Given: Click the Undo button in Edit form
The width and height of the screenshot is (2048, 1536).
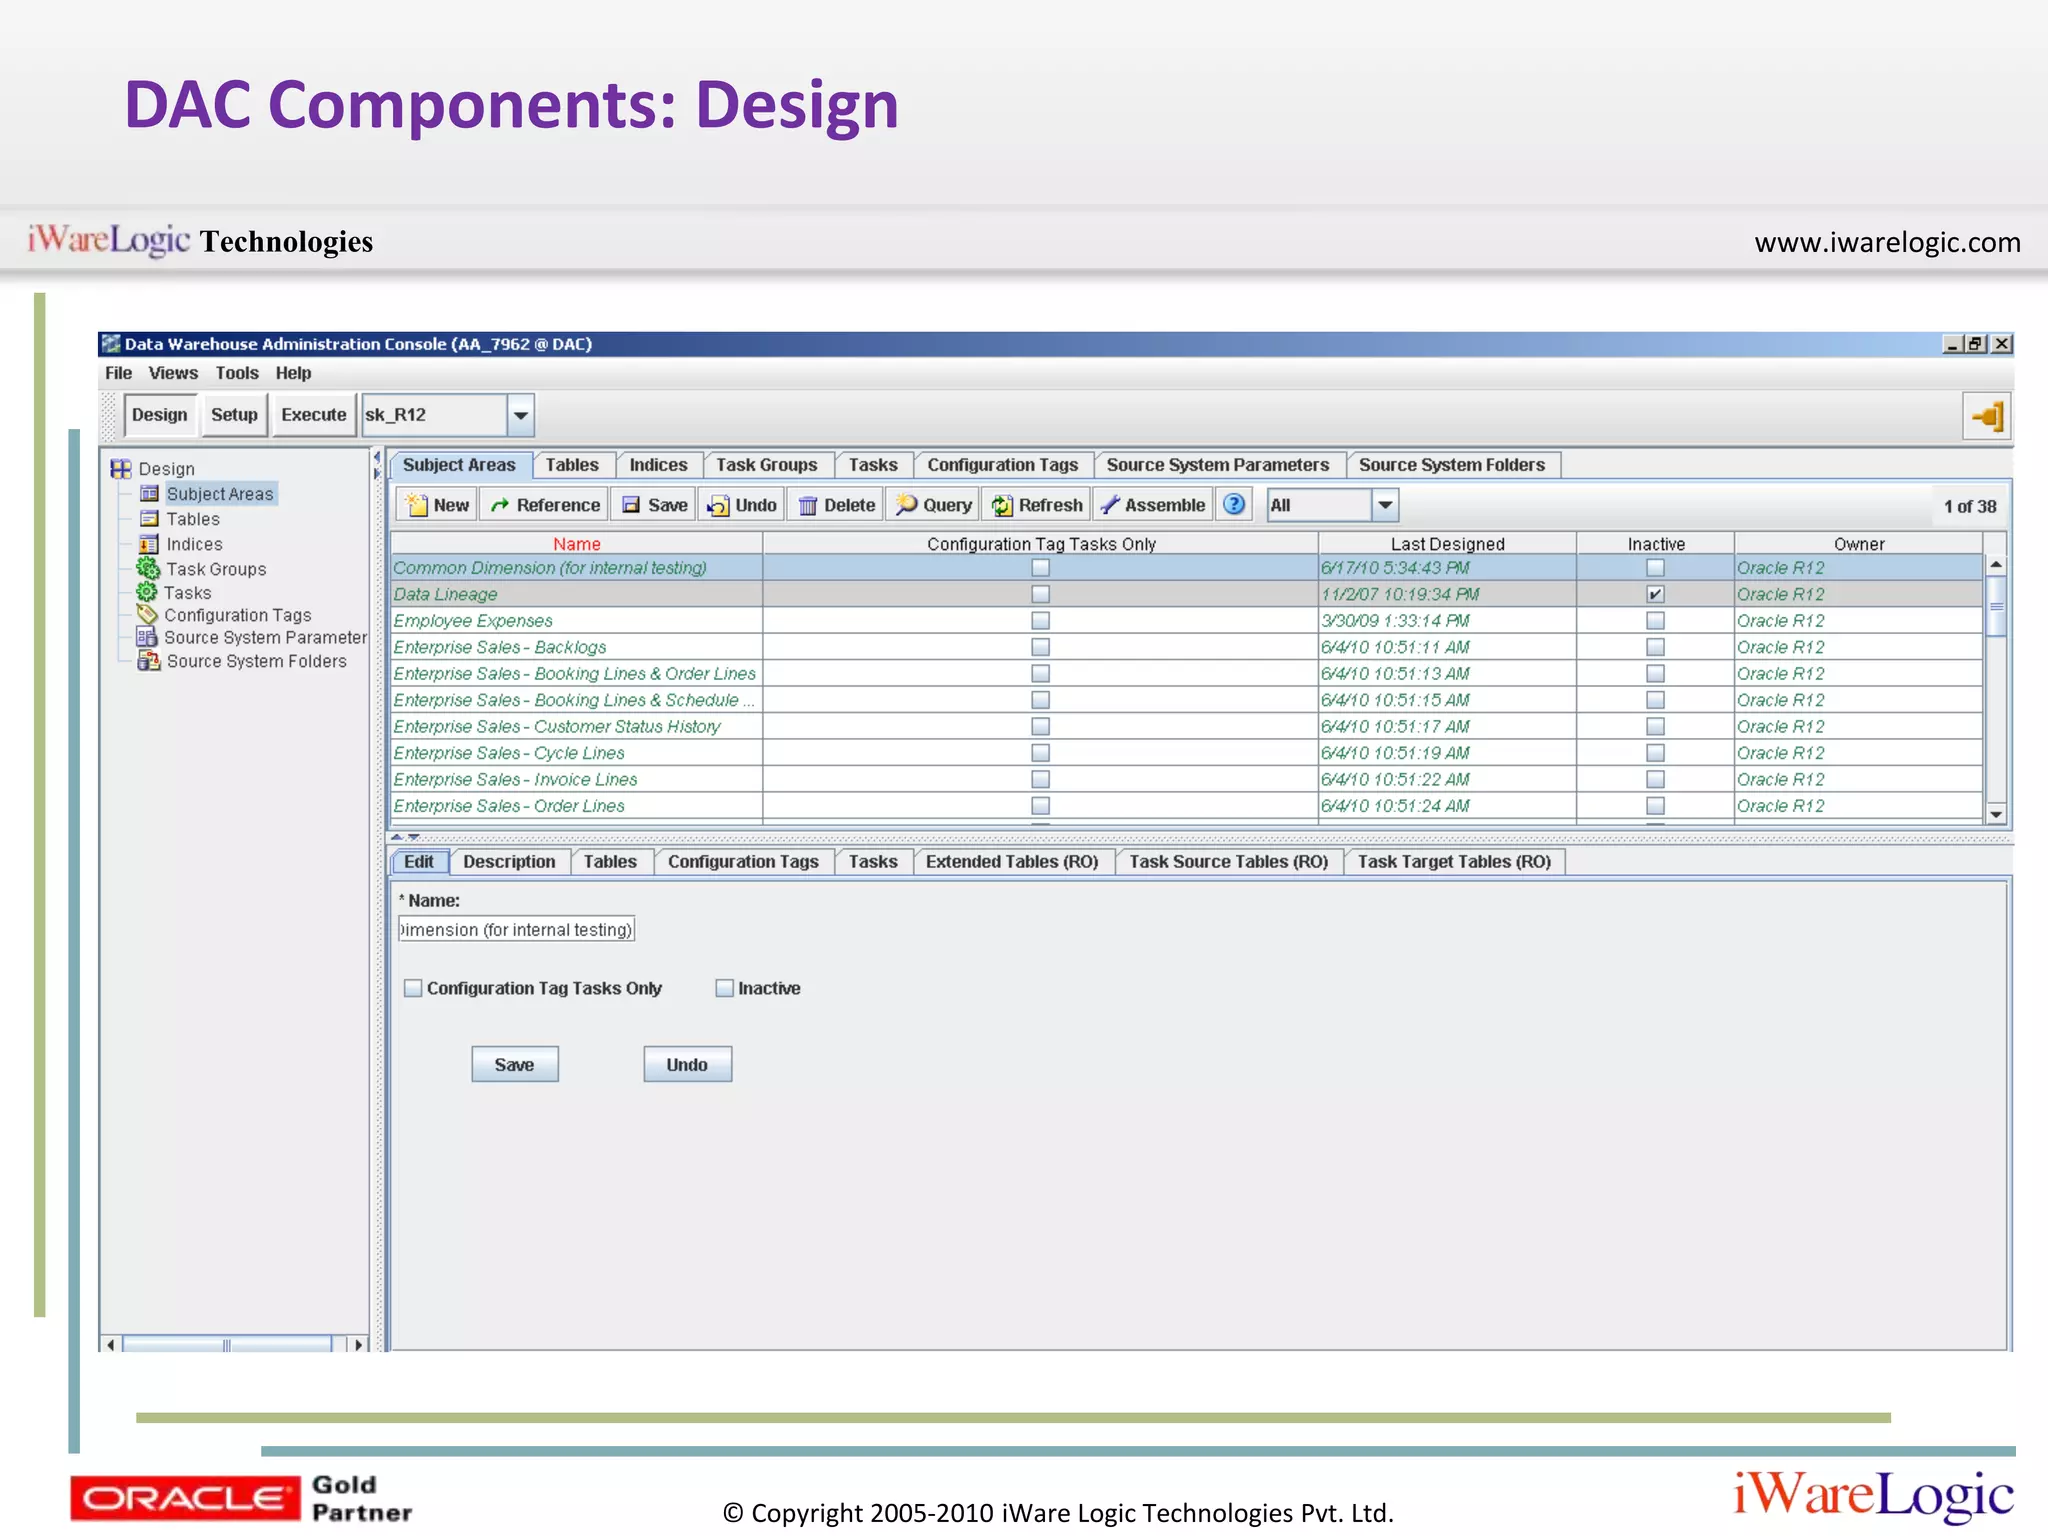Looking at the screenshot, I should pyautogui.click(x=687, y=1065).
